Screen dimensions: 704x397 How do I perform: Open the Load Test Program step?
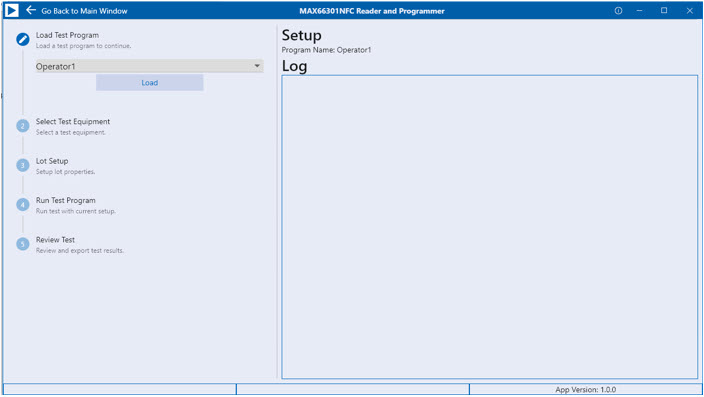coord(67,35)
